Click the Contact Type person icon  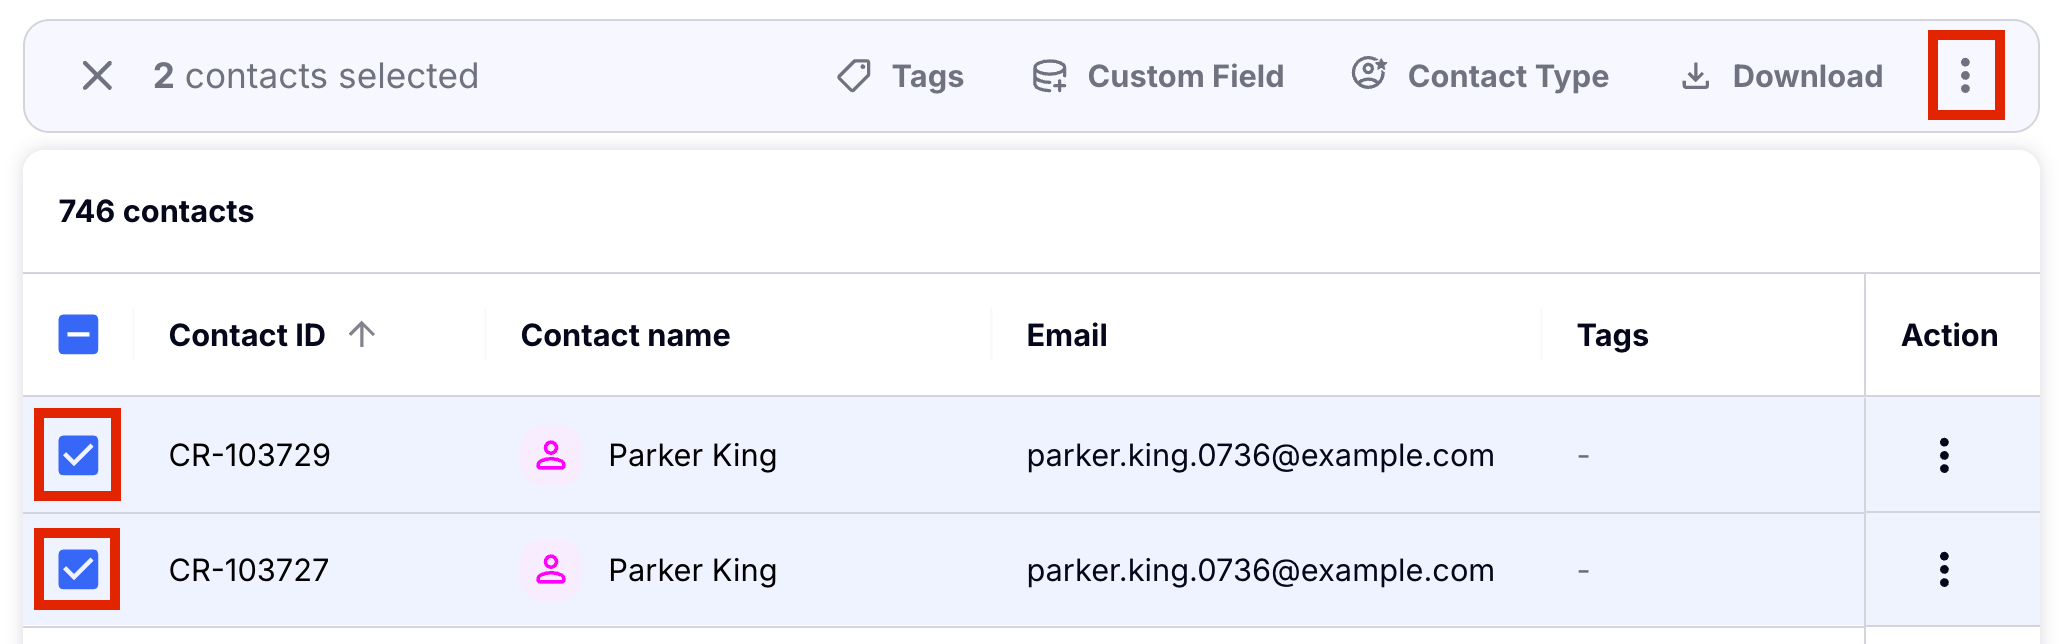1369,73
